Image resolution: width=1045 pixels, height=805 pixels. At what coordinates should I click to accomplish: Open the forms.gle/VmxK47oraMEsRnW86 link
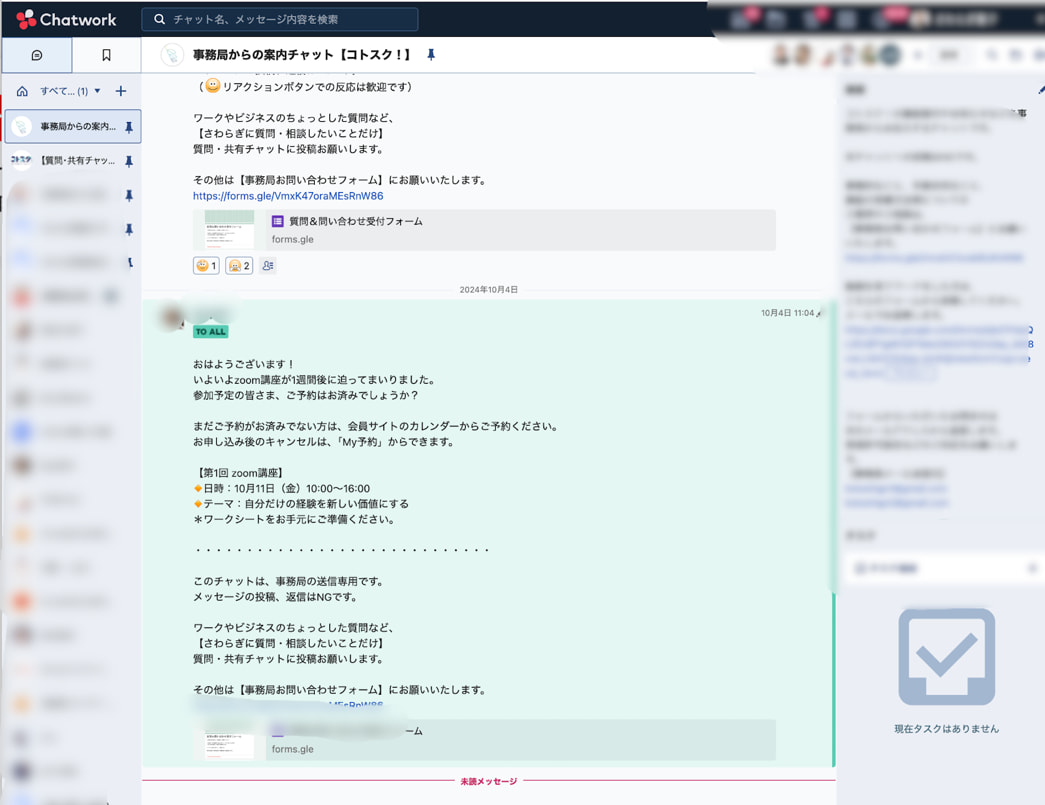tap(288, 196)
